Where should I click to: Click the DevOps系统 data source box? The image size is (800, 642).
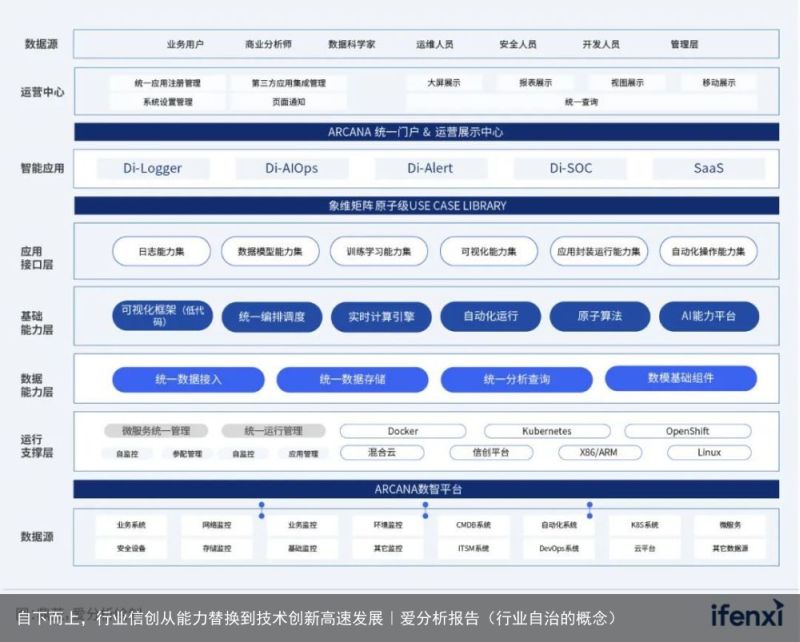click(559, 549)
